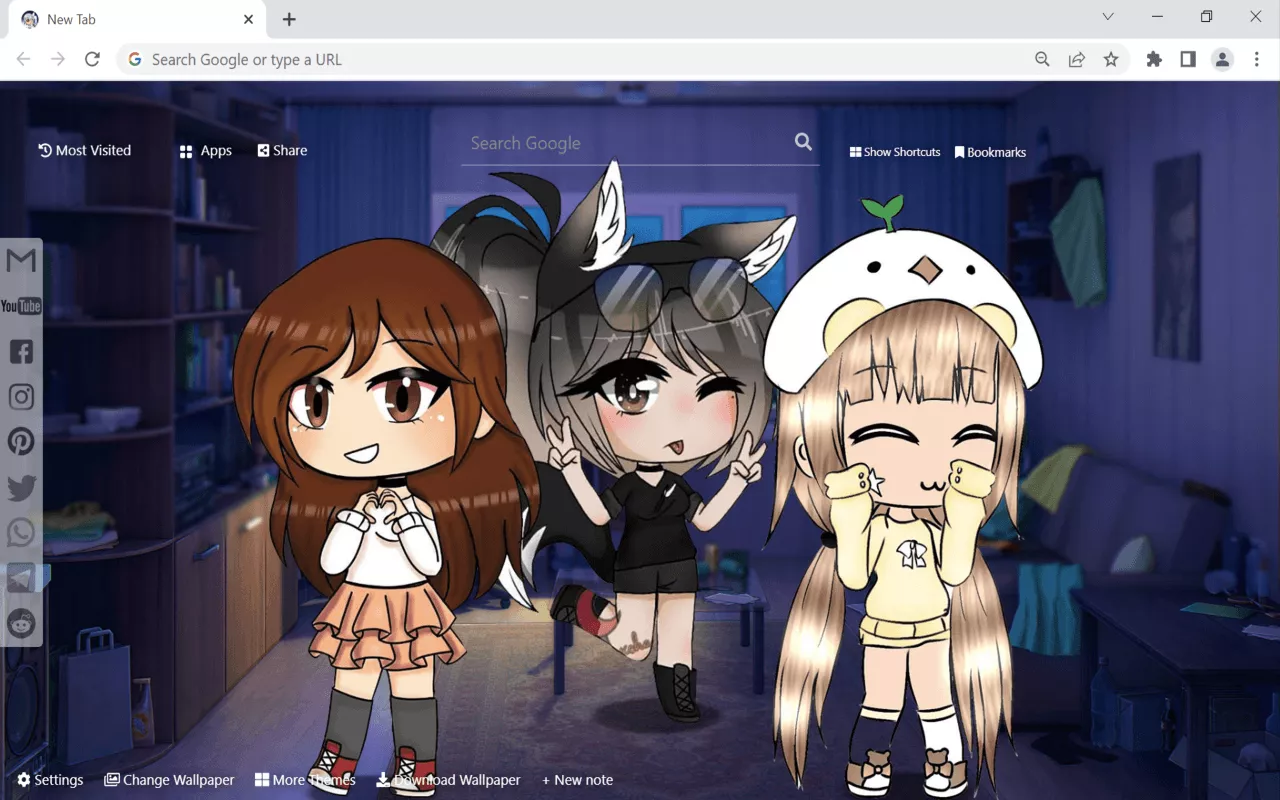Click Change Wallpaper
This screenshot has width=1280, height=800.
(x=169, y=780)
